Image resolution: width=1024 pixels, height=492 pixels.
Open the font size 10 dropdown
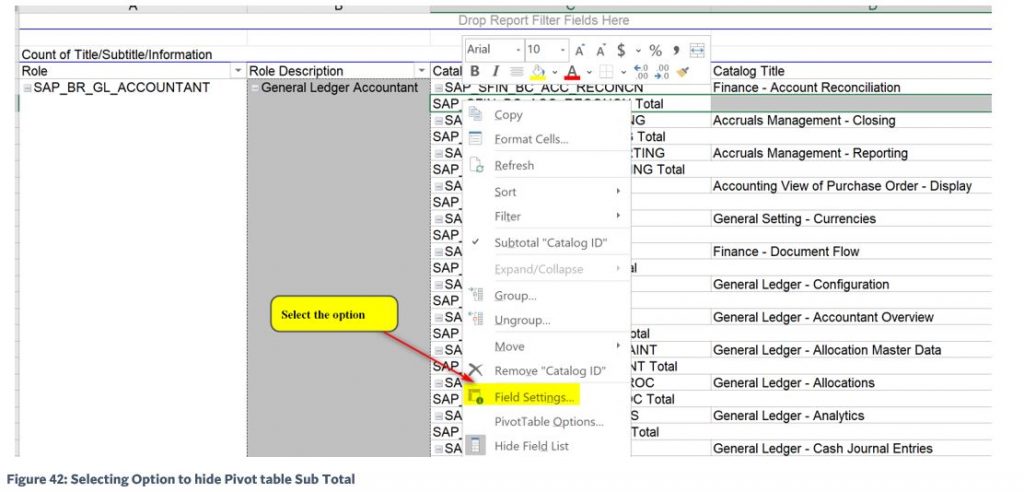point(563,50)
